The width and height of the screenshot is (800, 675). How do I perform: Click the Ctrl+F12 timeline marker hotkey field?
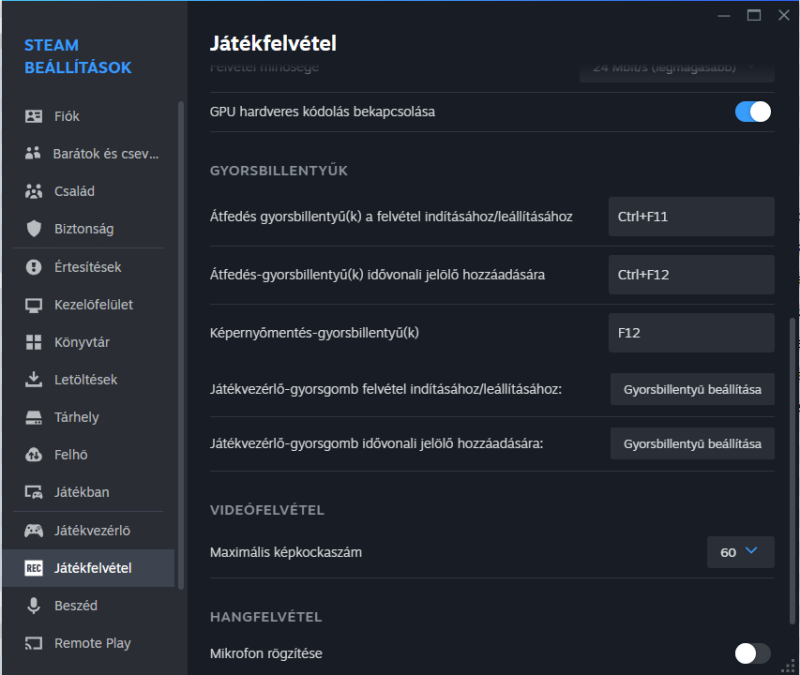(x=691, y=275)
